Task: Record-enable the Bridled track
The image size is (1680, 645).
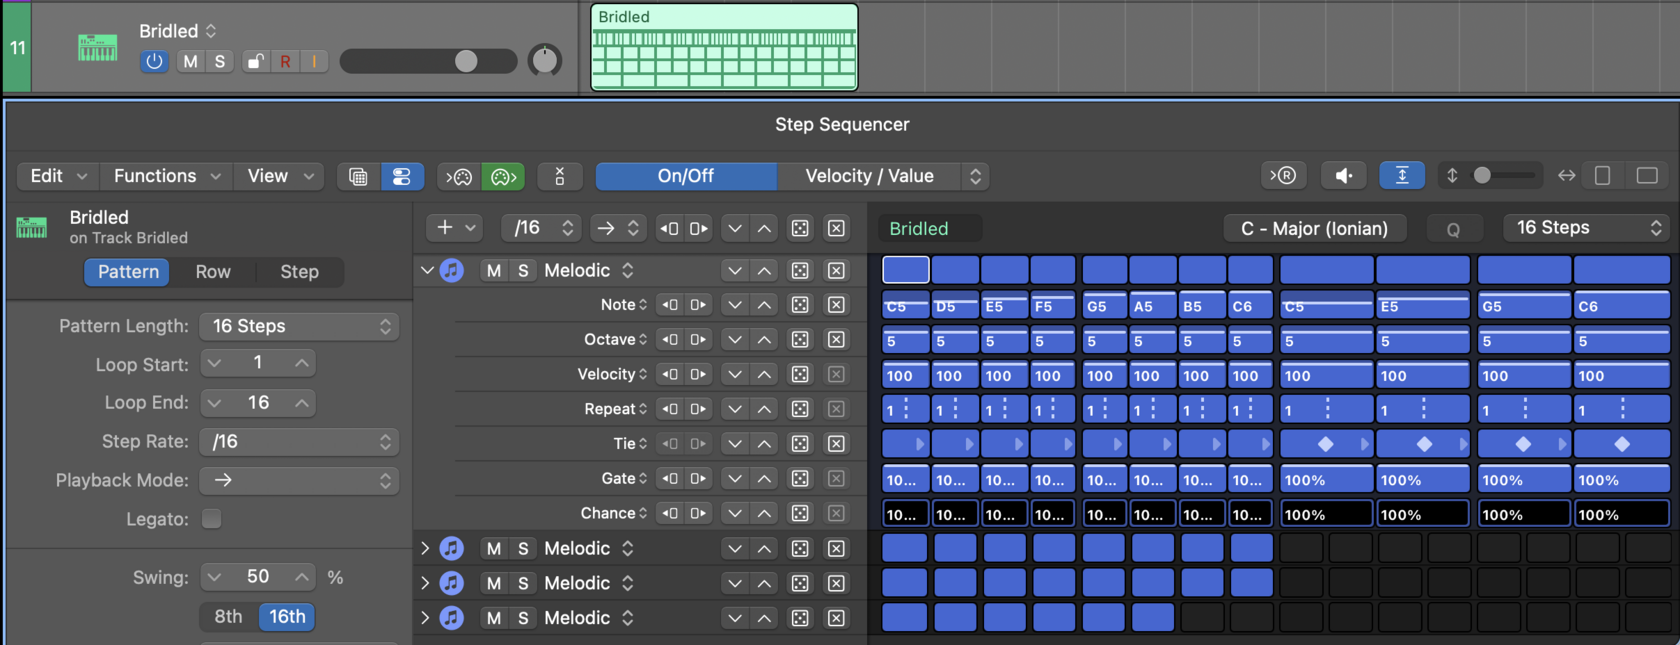Action: click(x=285, y=61)
